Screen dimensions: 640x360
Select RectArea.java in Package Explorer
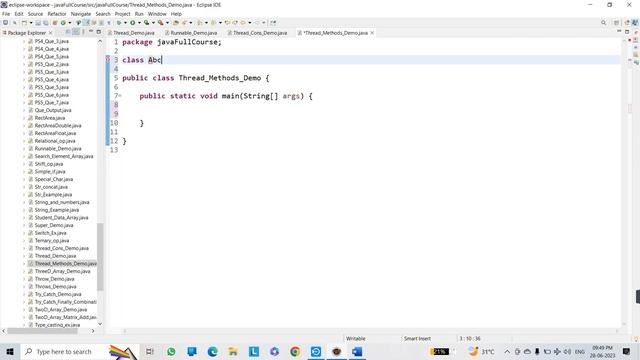(50, 118)
